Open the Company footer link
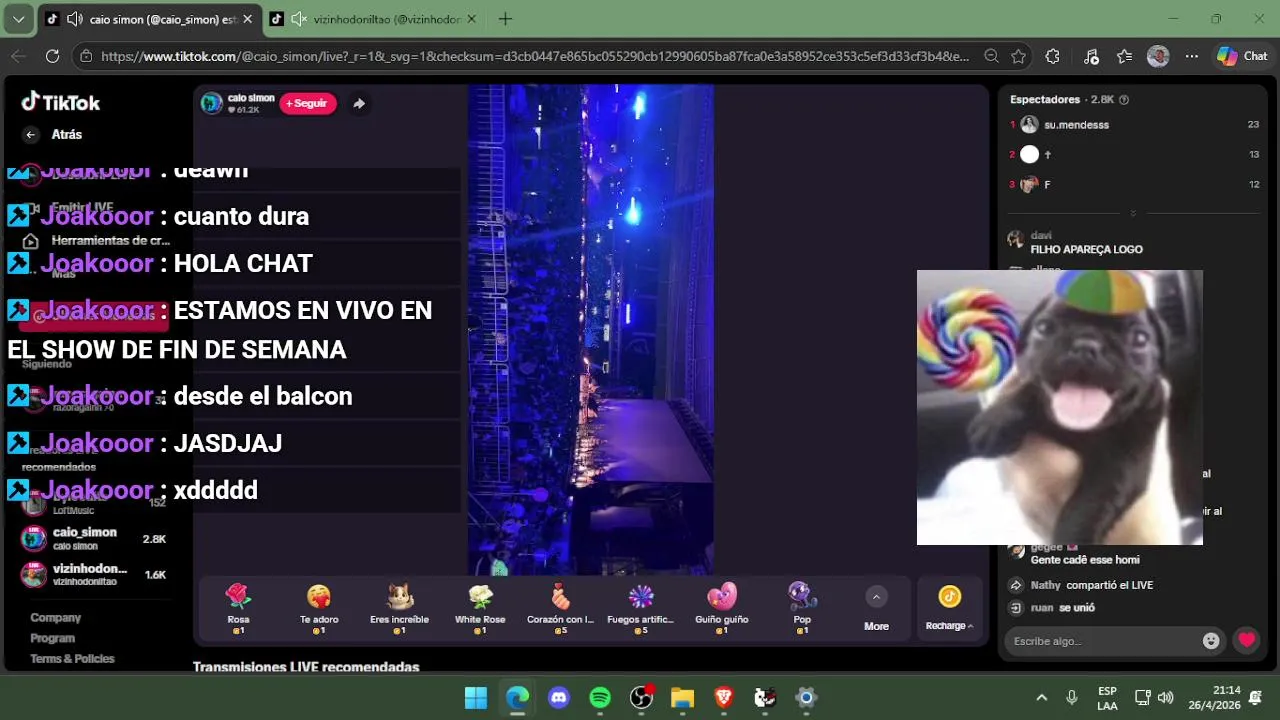 pos(56,618)
